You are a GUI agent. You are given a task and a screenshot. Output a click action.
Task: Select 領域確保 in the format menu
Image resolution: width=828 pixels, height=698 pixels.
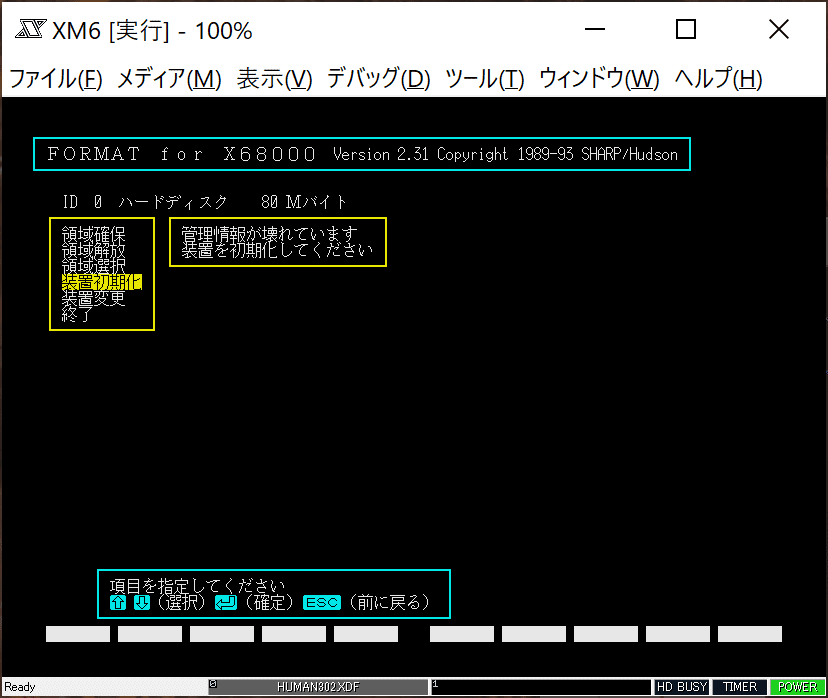click(x=93, y=234)
